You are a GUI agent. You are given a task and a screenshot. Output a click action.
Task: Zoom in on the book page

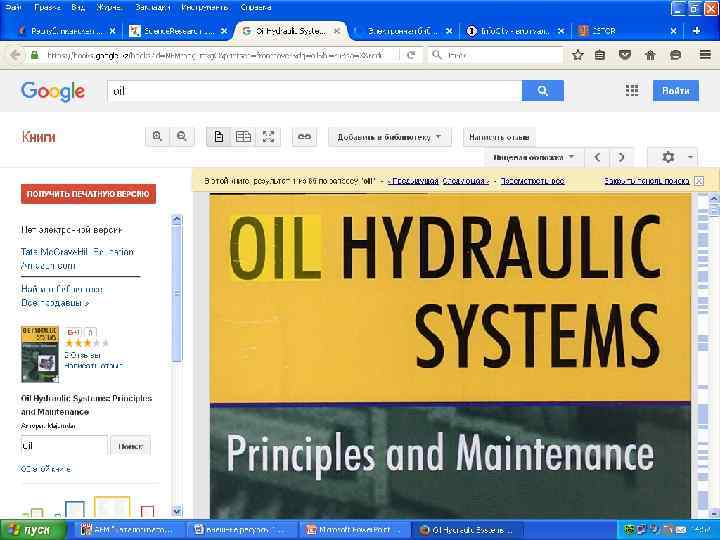pos(158,137)
